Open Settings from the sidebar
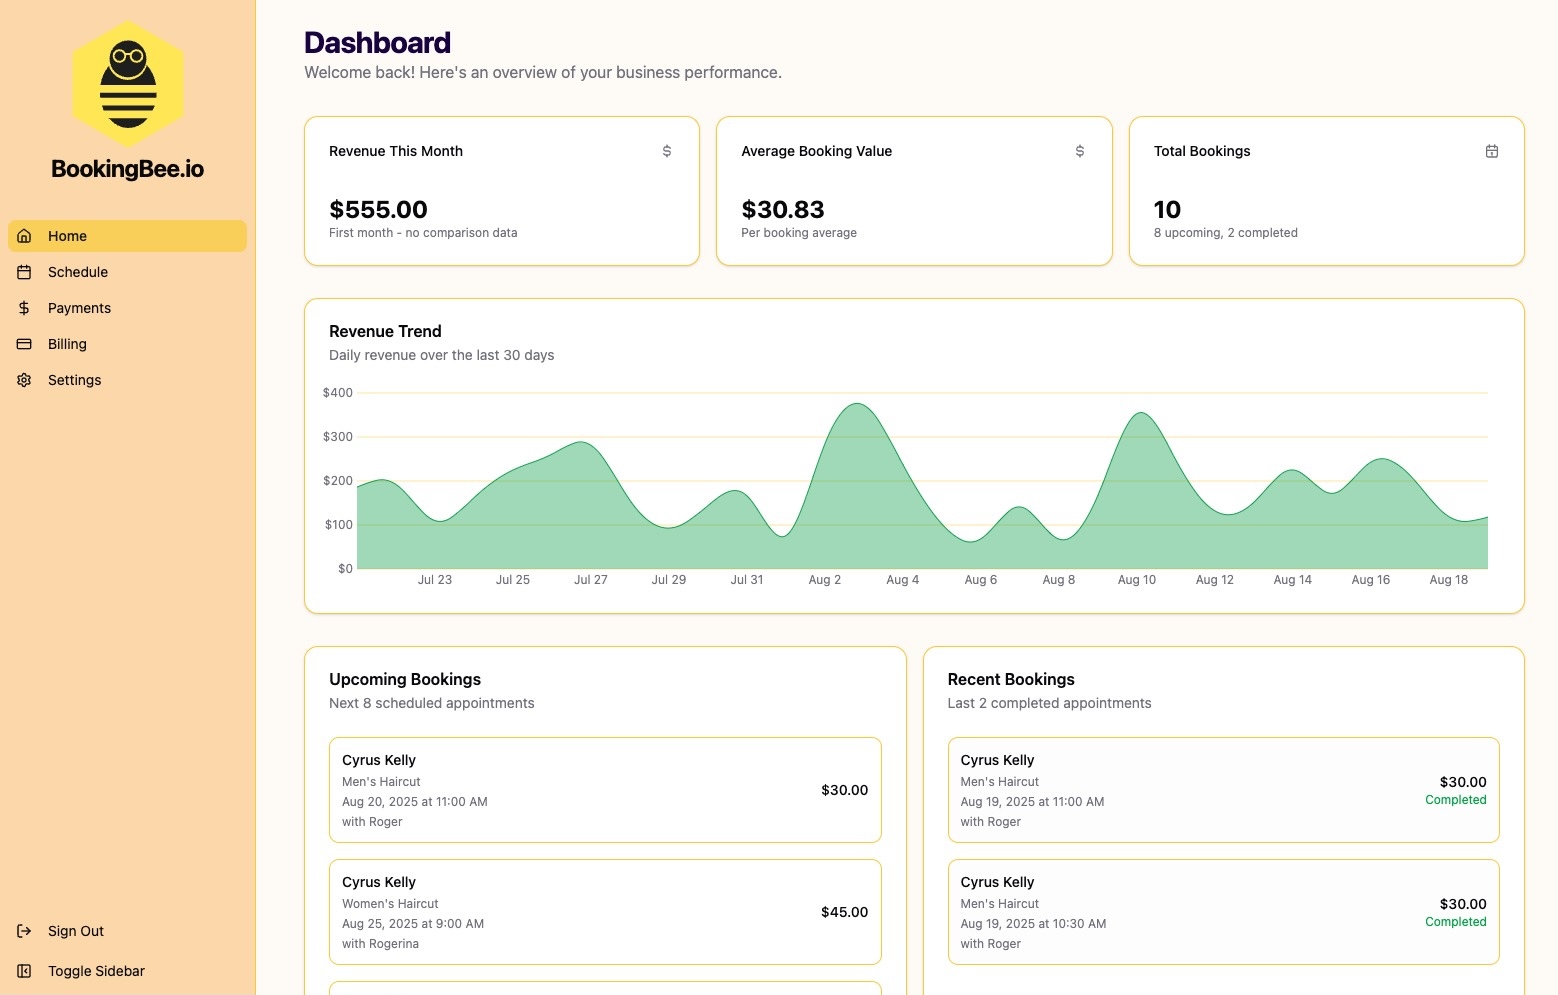The width and height of the screenshot is (1558, 995). [x=127, y=380]
